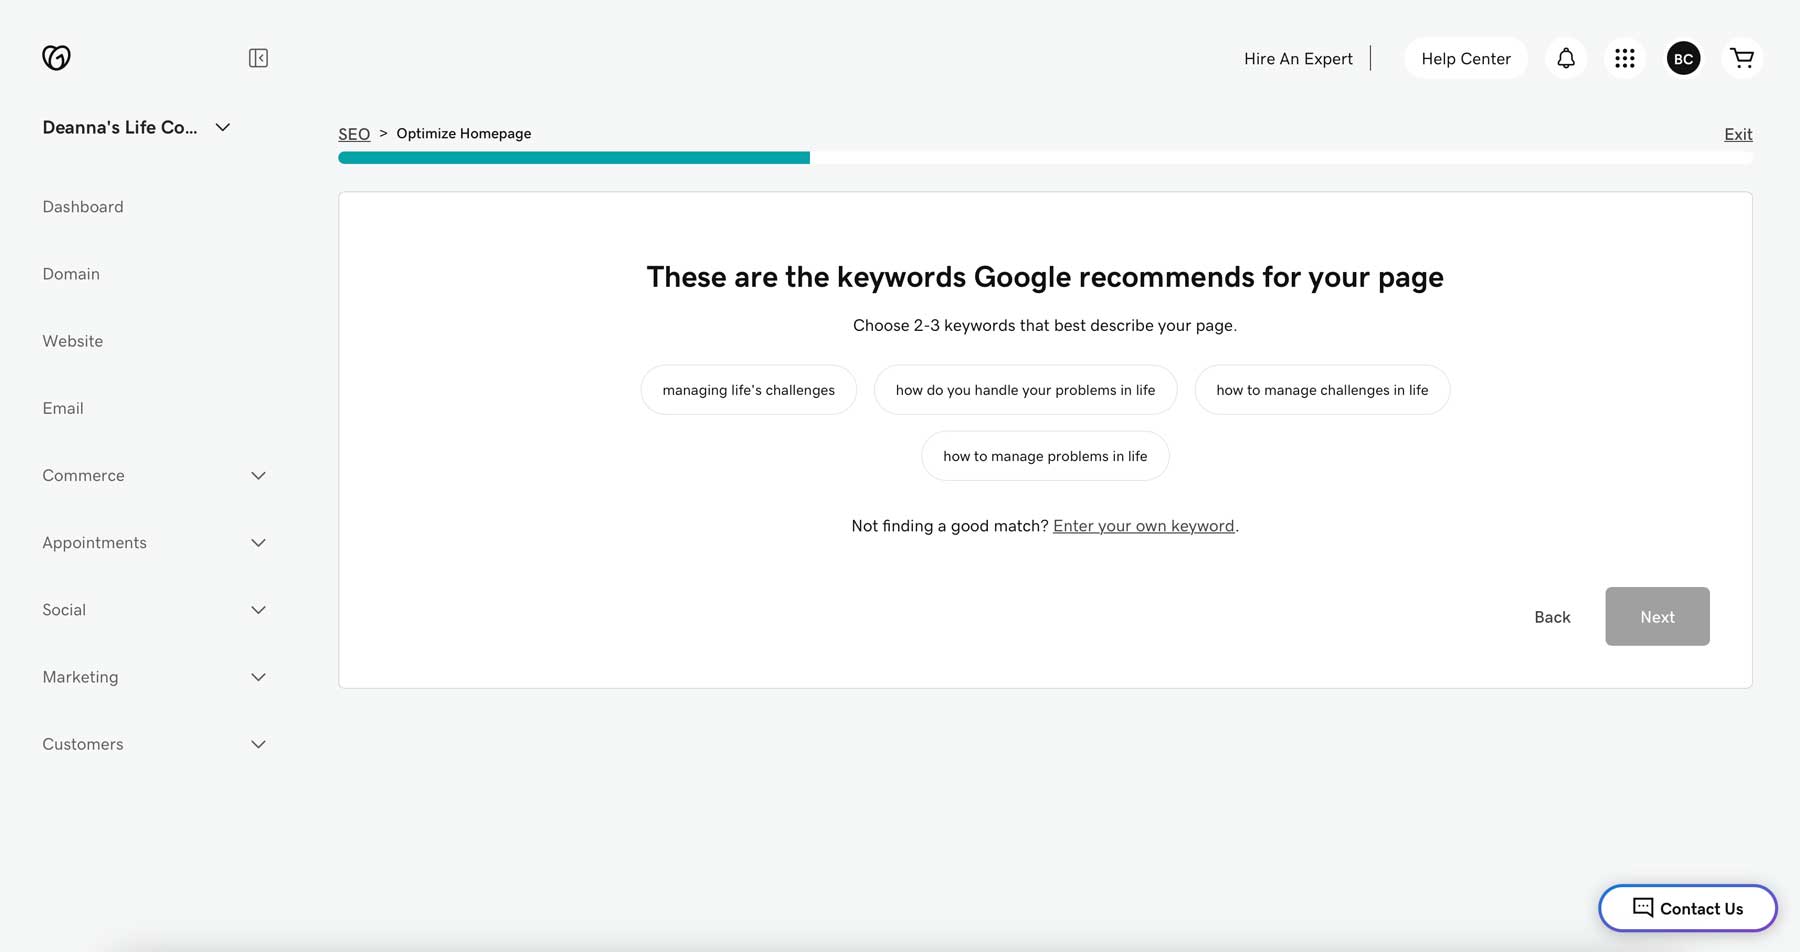Screen dimensions: 1800x952
Task: Select the keyword 'managing life's challenges'
Action: [x=748, y=390]
